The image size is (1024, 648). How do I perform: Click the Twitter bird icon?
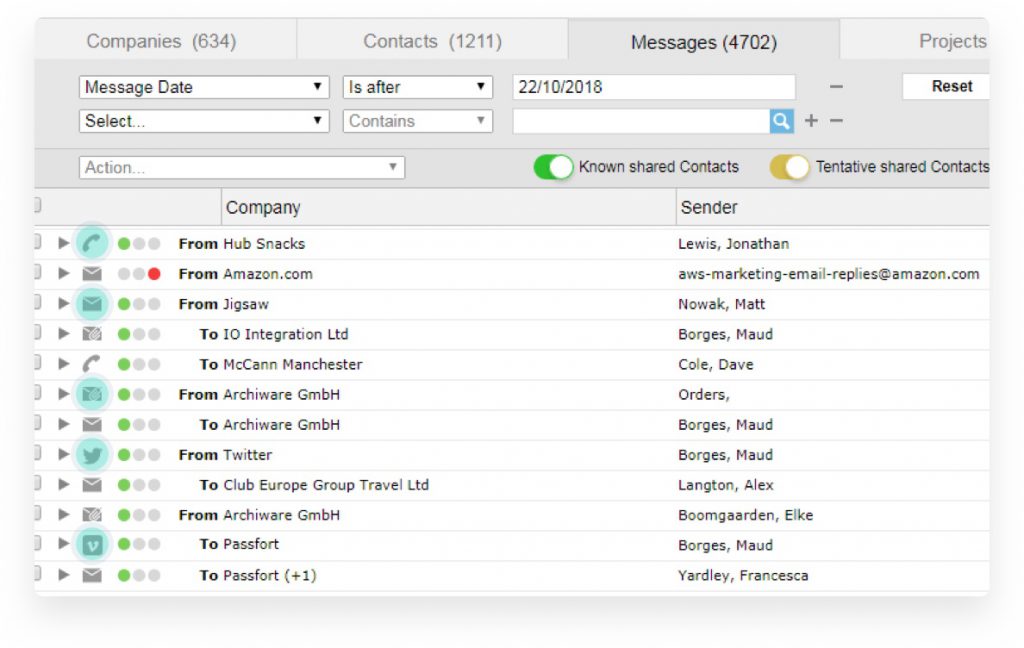(92, 455)
